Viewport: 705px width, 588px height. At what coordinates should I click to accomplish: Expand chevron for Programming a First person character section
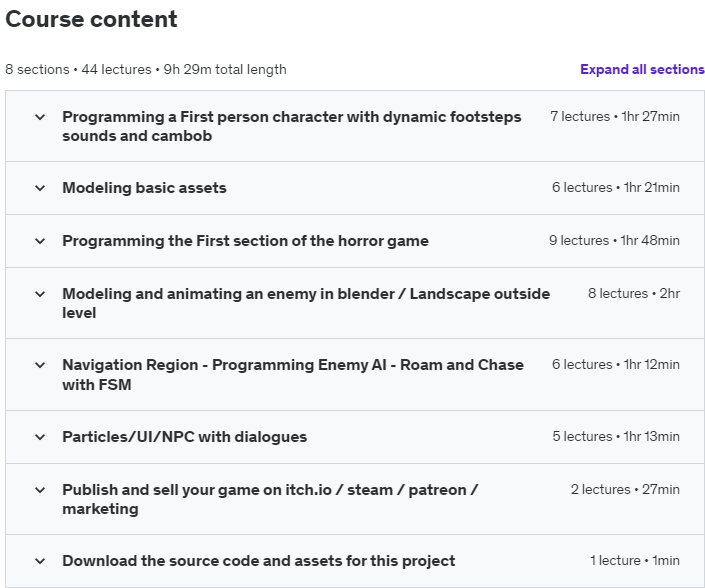coord(40,117)
